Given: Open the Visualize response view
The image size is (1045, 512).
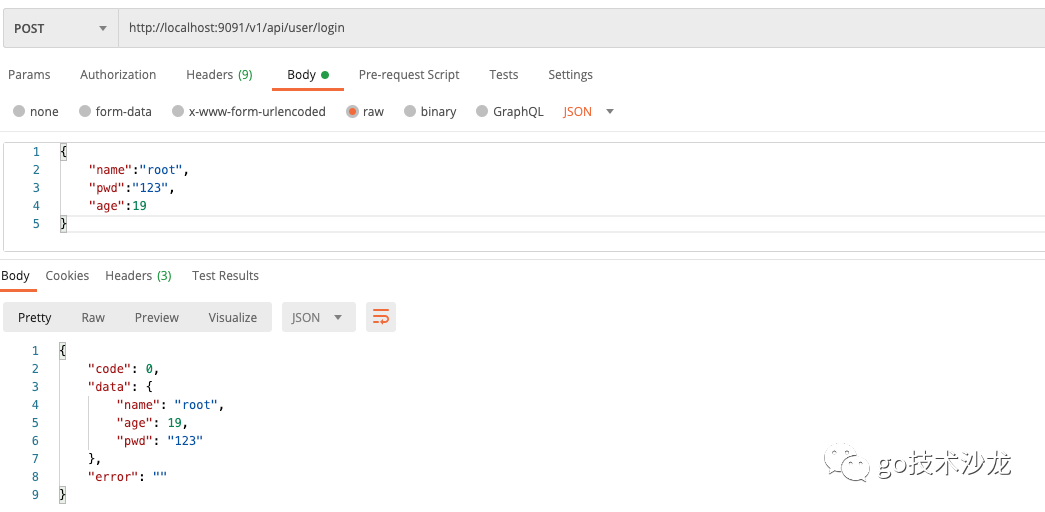Looking at the screenshot, I should [233, 317].
